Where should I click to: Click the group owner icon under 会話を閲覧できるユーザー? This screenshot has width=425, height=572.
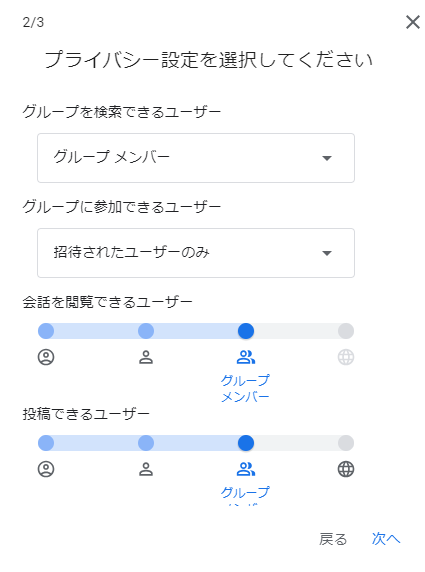coord(46,357)
